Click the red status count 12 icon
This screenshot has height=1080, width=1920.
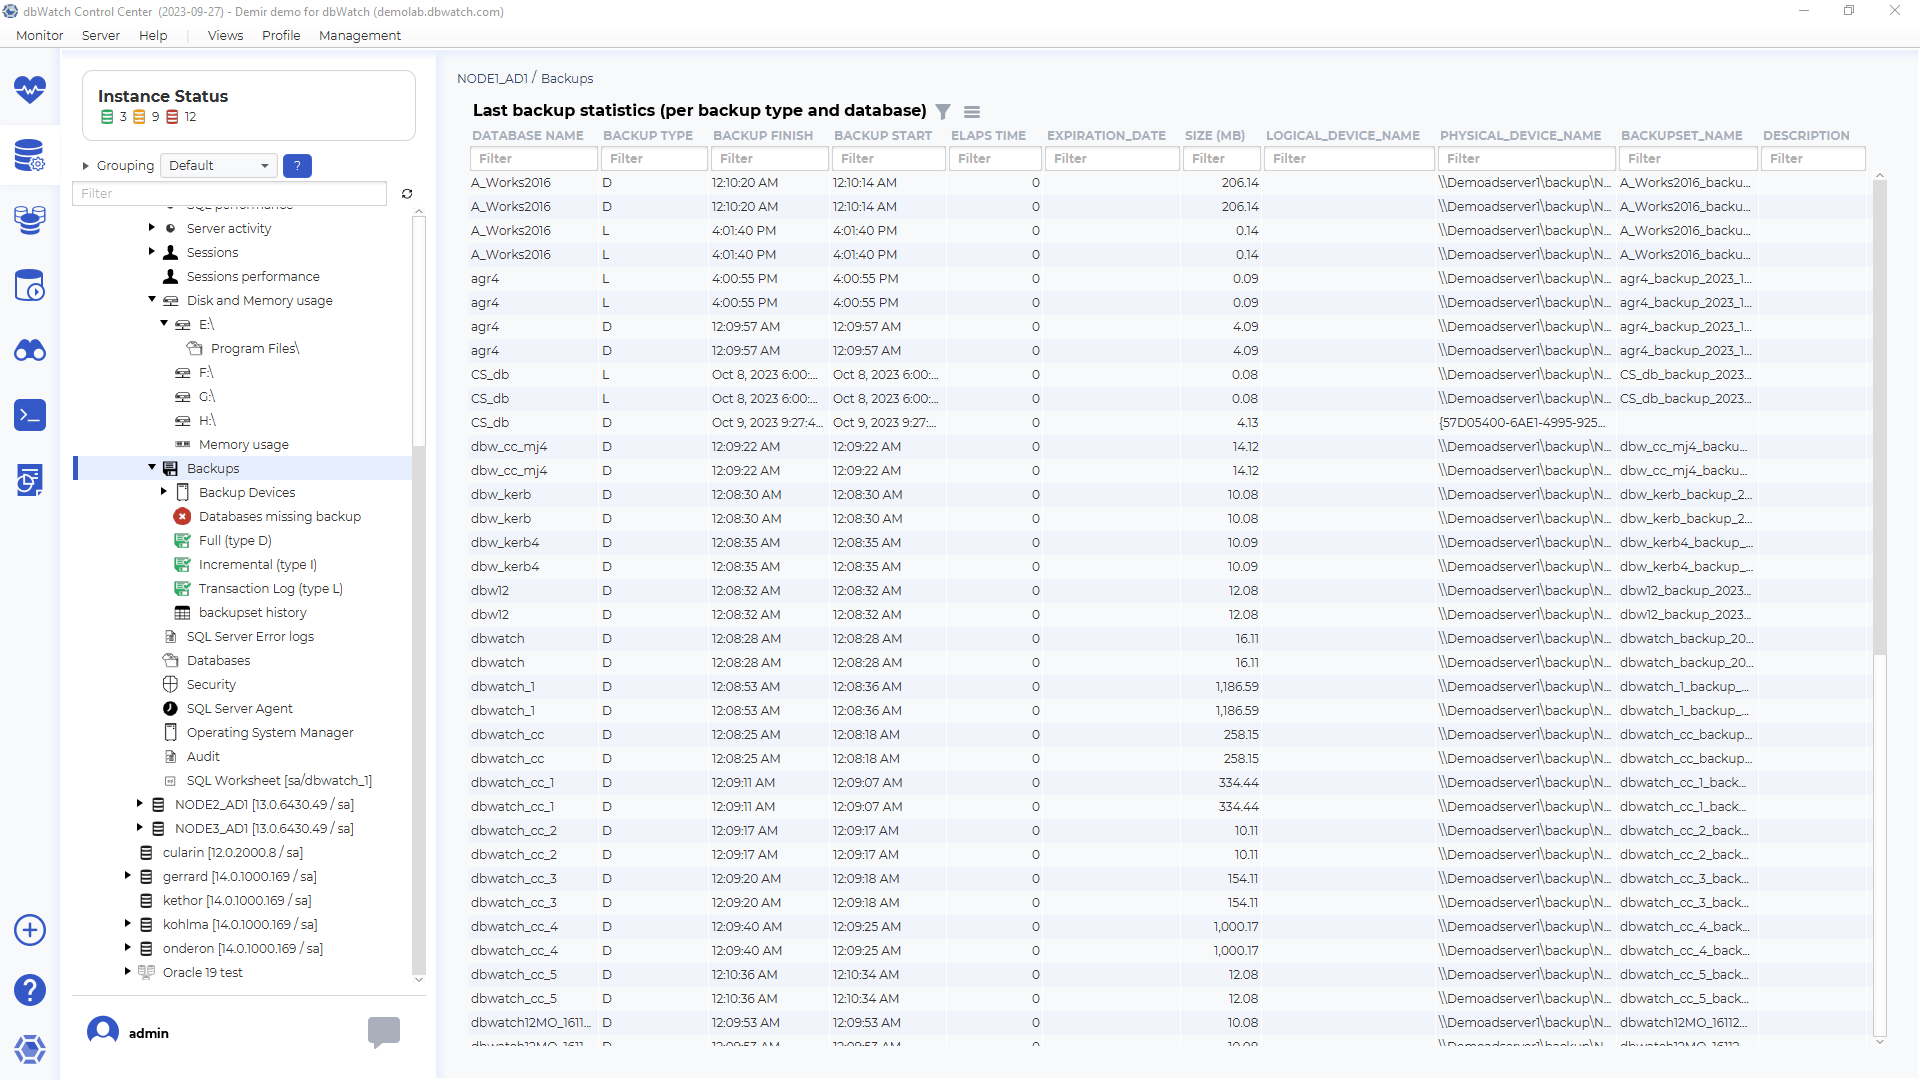(172, 117)
